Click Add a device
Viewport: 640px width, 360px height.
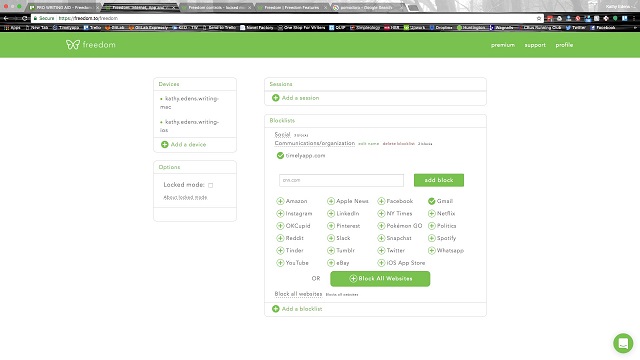(x=184, y=144)
